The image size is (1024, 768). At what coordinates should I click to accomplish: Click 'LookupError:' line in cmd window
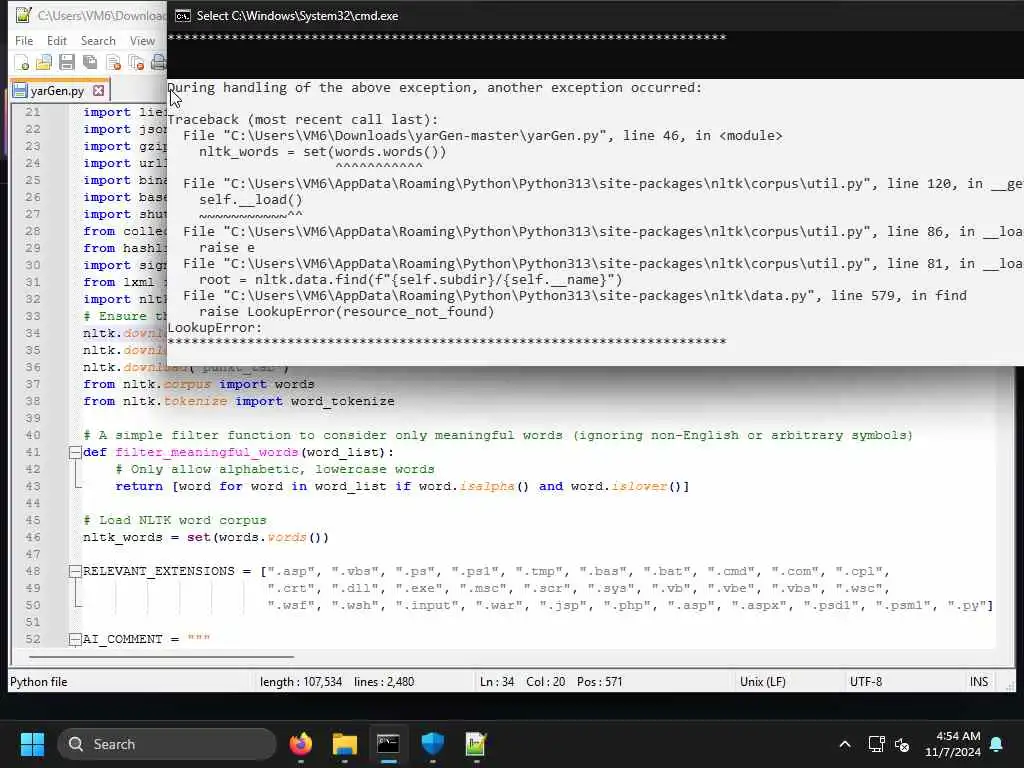[x=215, y=328]
